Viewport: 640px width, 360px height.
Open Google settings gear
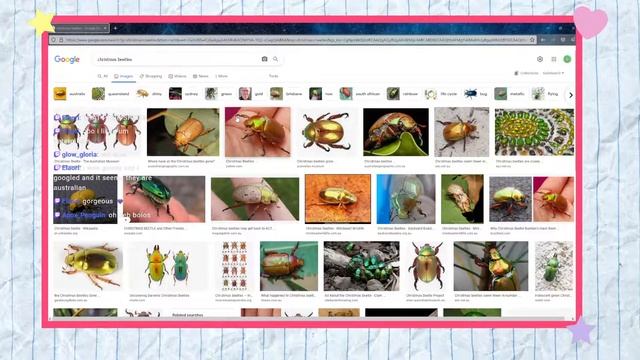click(x=540, y=59)
